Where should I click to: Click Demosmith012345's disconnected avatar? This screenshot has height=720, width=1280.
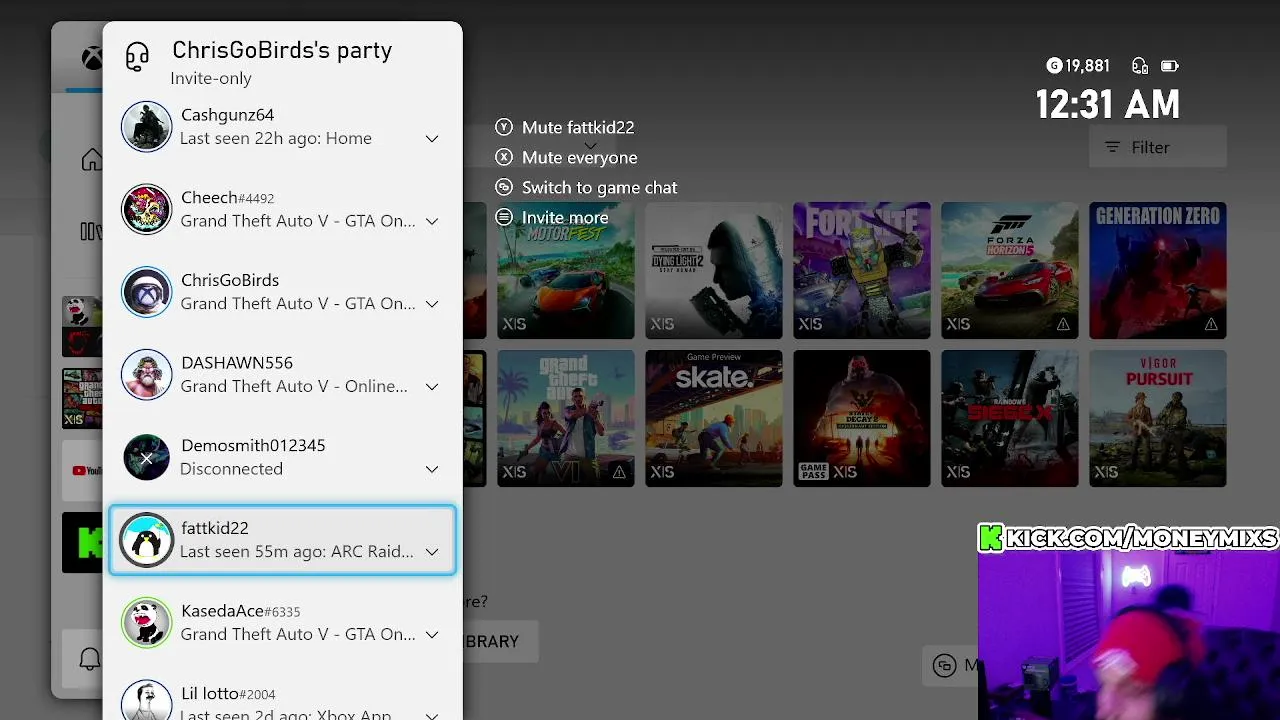click(x=147, y=457)
